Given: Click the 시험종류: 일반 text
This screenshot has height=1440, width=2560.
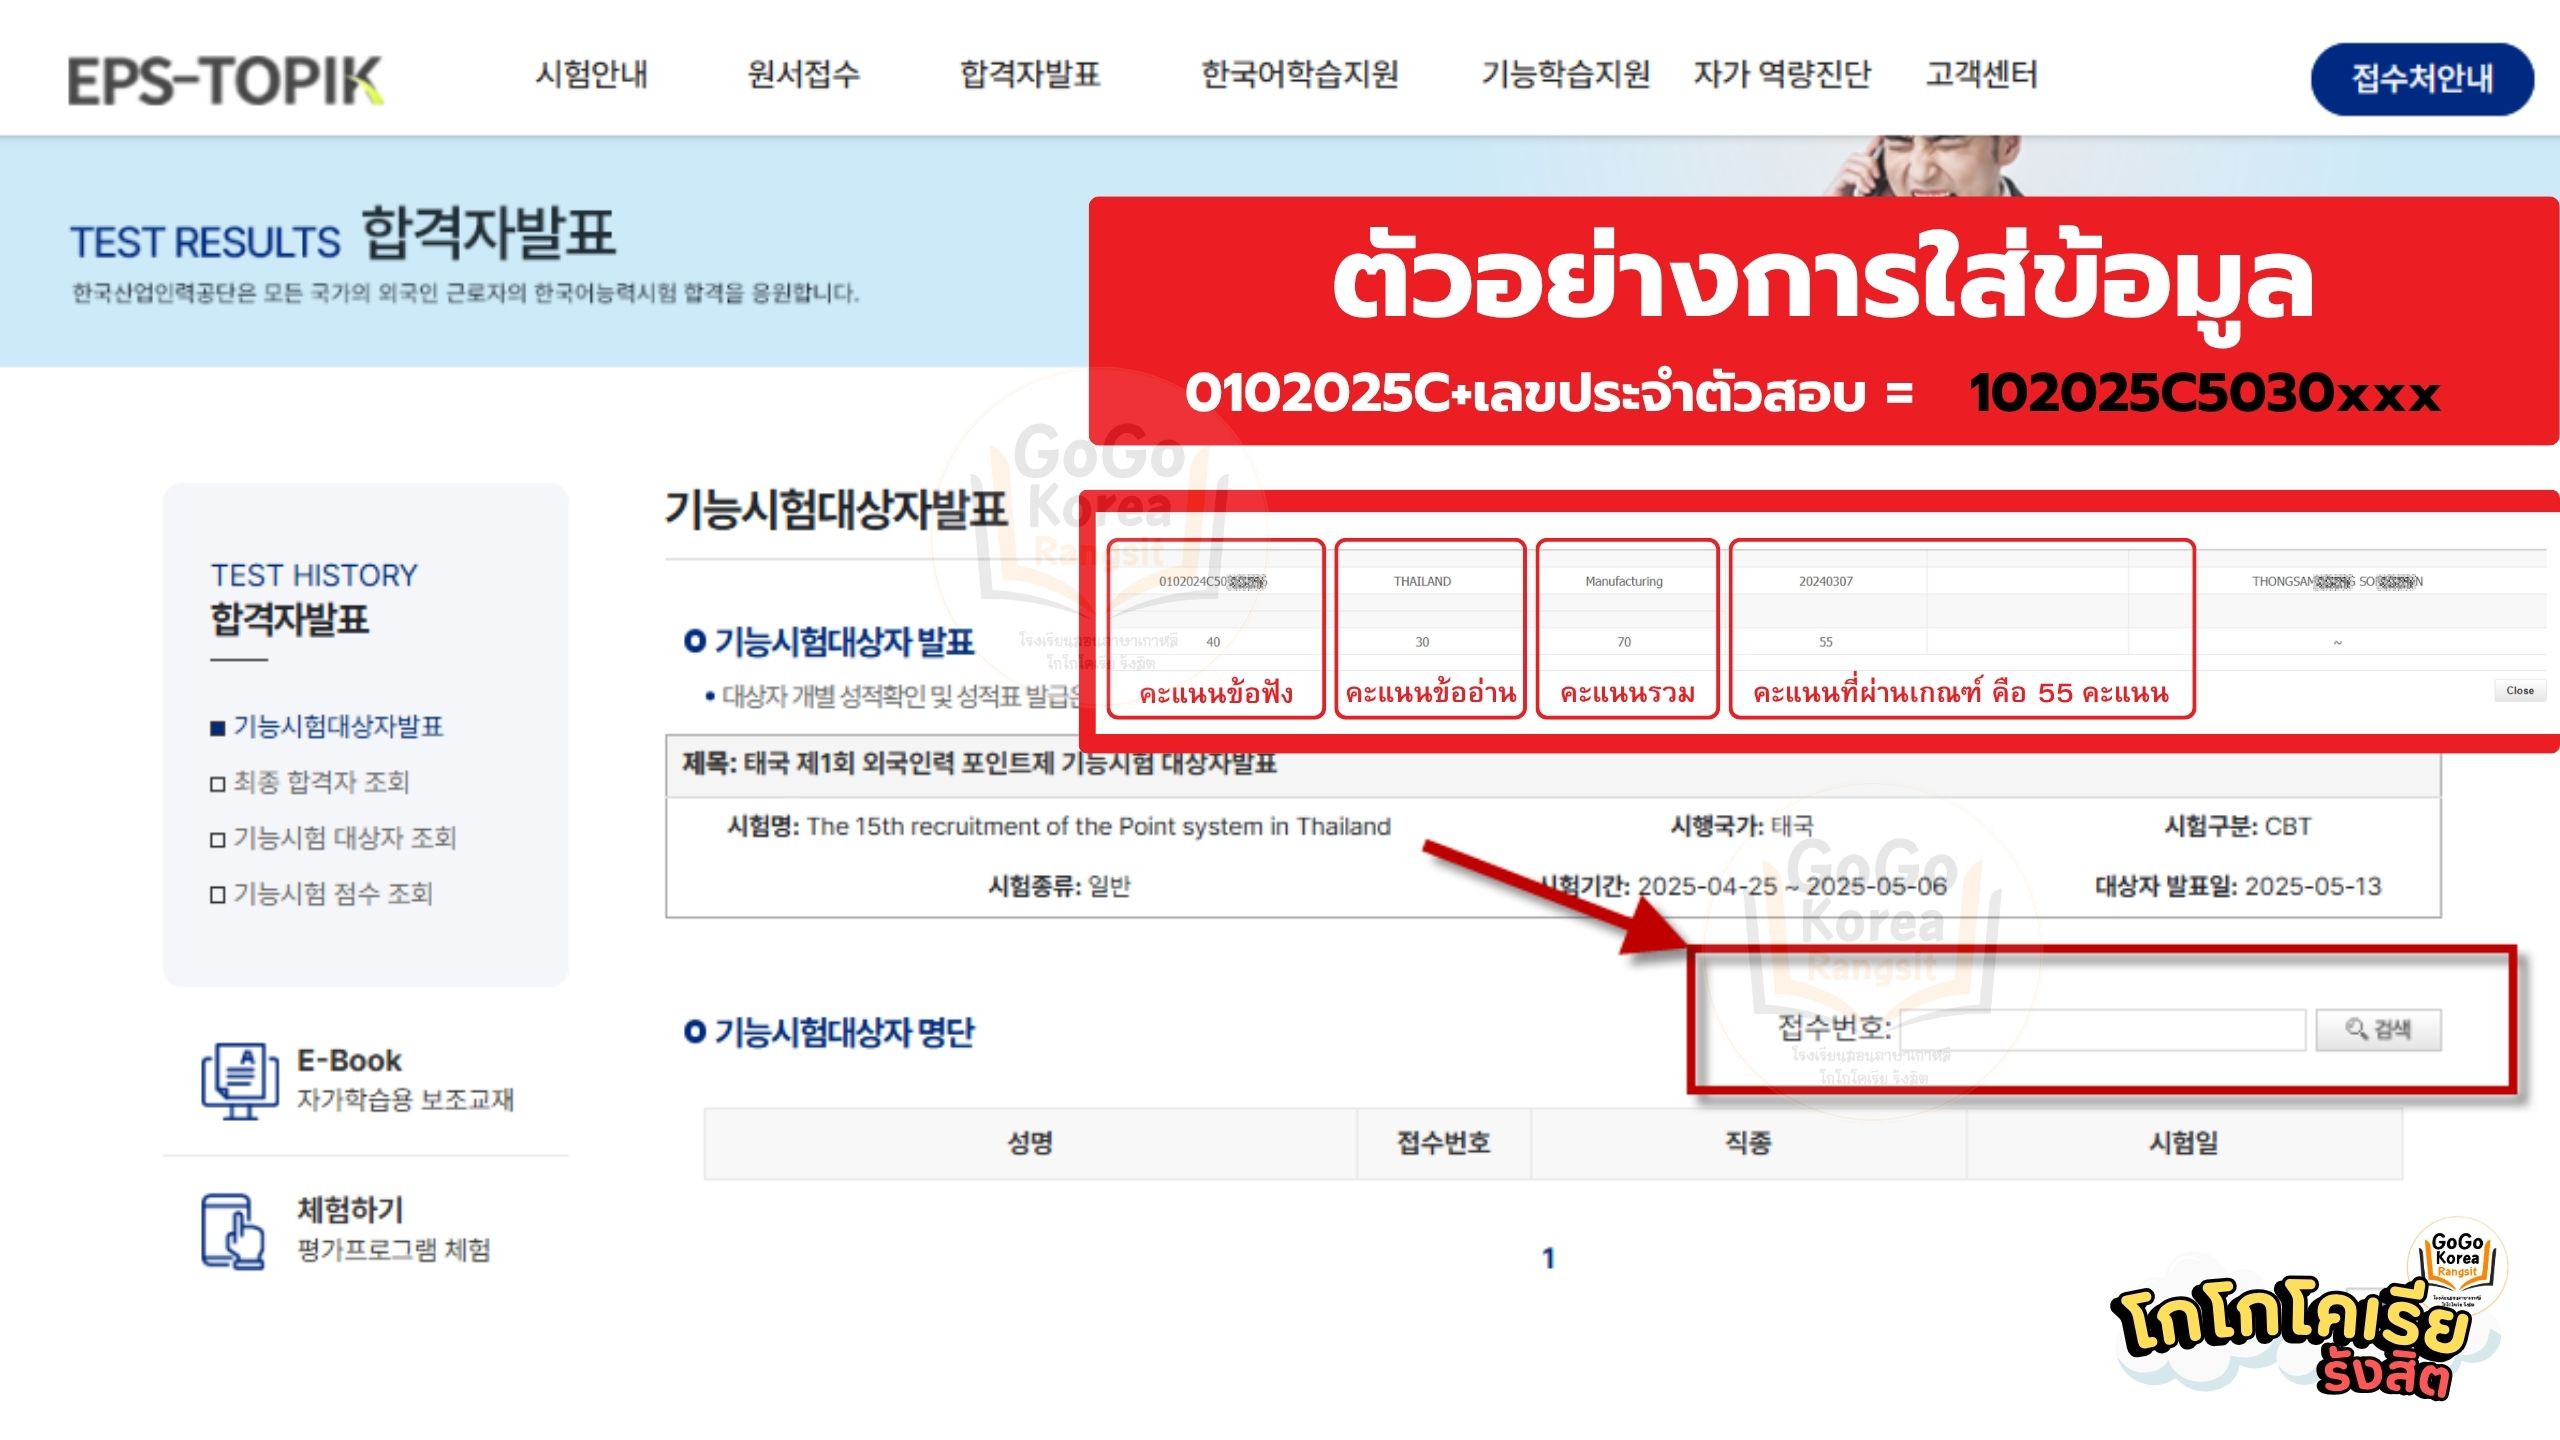Looking at the screenshot, I should click(1059, 887).
